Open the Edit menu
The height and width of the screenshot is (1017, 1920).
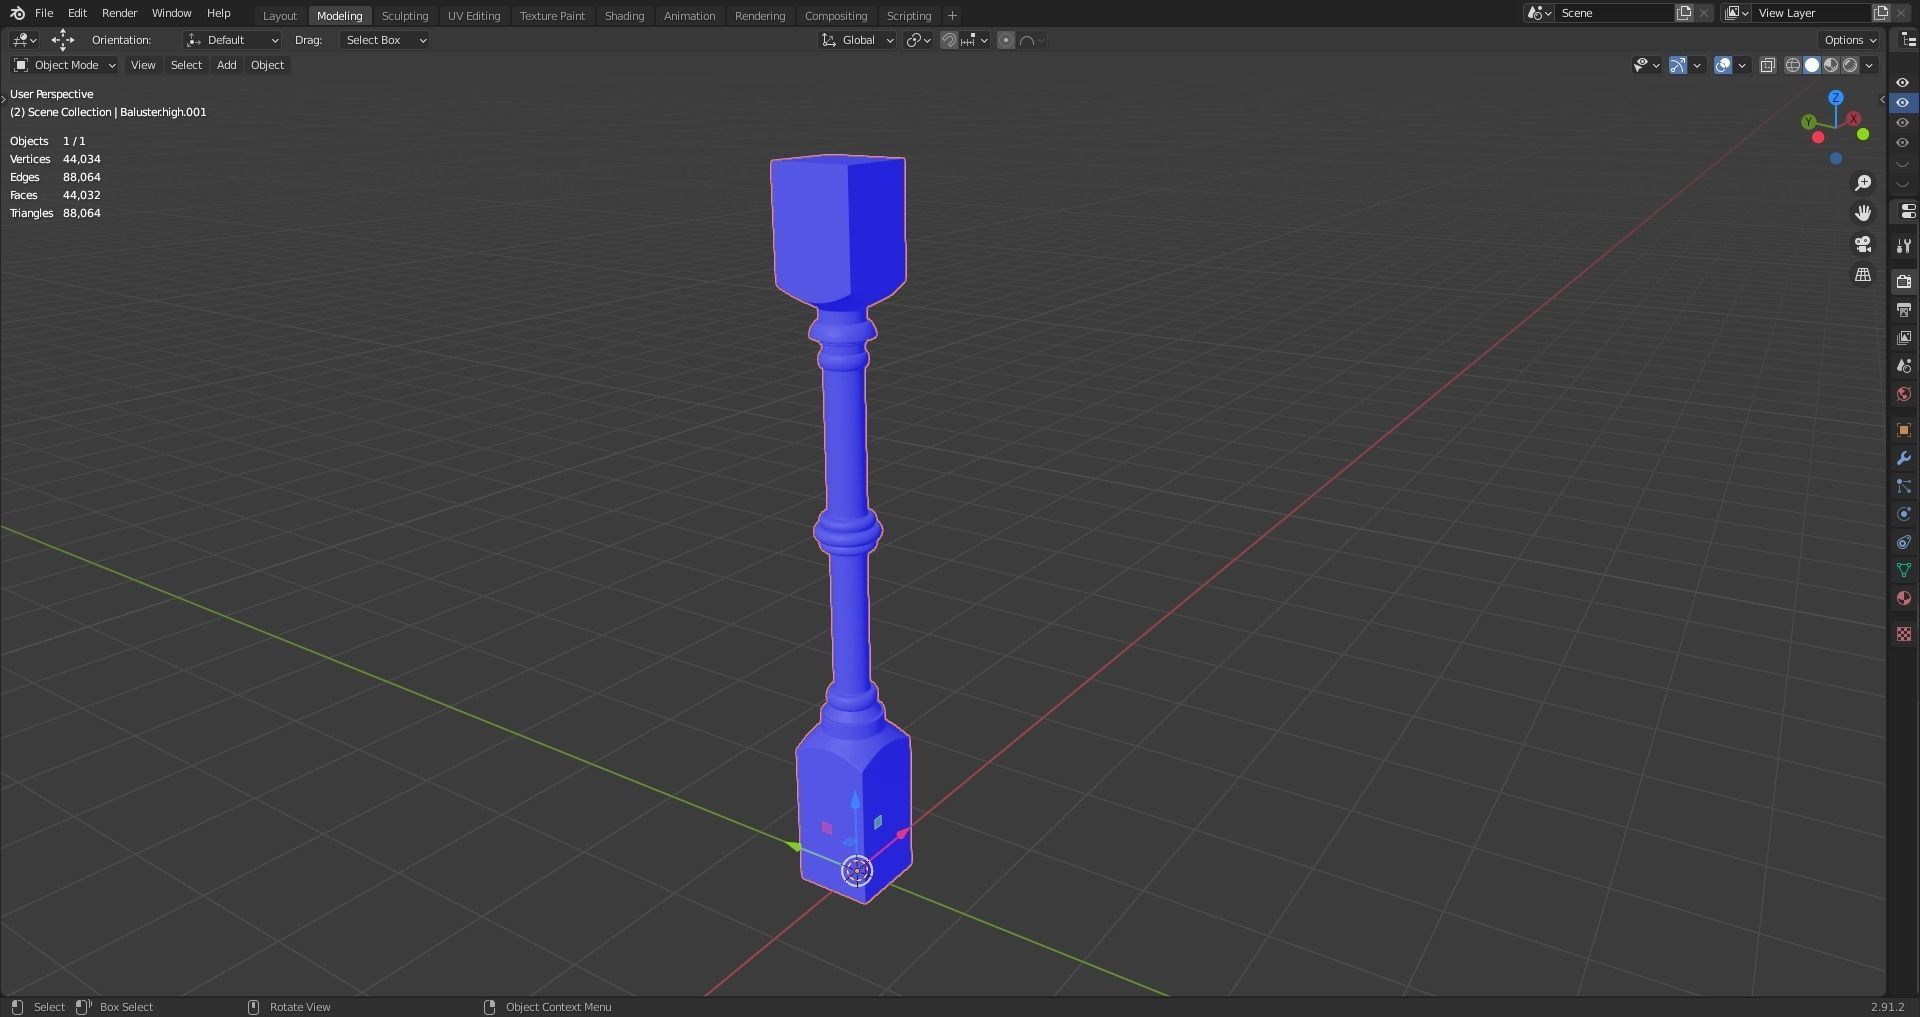(77, 13)
